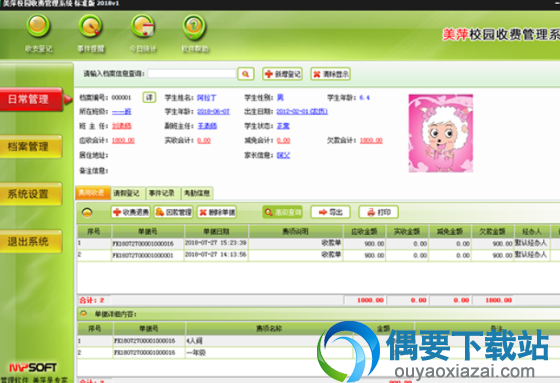Open the 事件提醒 event reminder icon

[x=91, y=33]
